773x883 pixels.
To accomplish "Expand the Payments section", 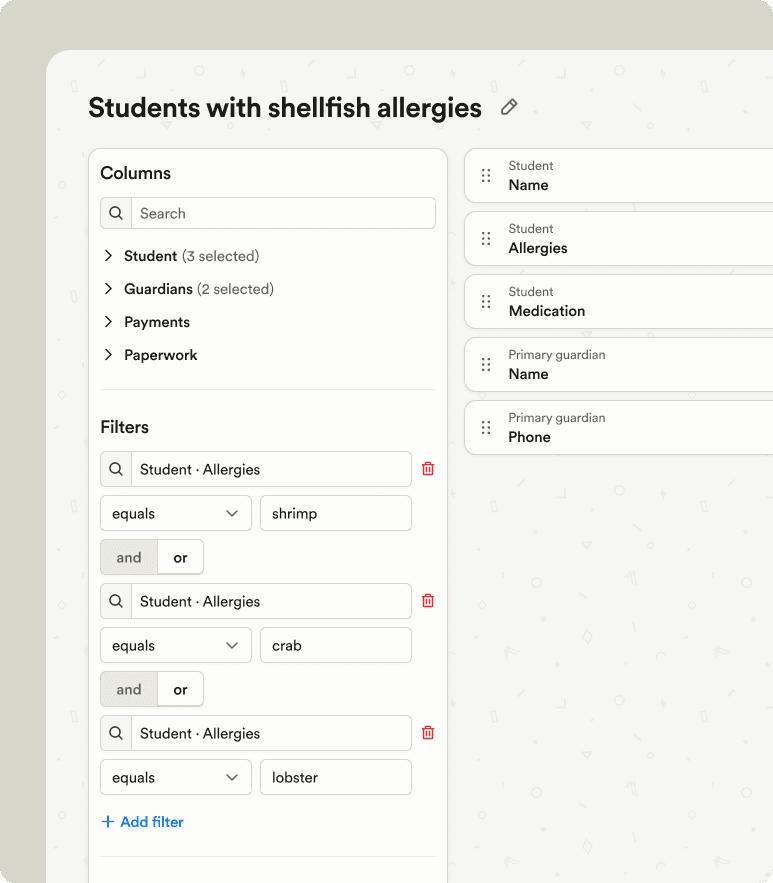I will [109, 322].
